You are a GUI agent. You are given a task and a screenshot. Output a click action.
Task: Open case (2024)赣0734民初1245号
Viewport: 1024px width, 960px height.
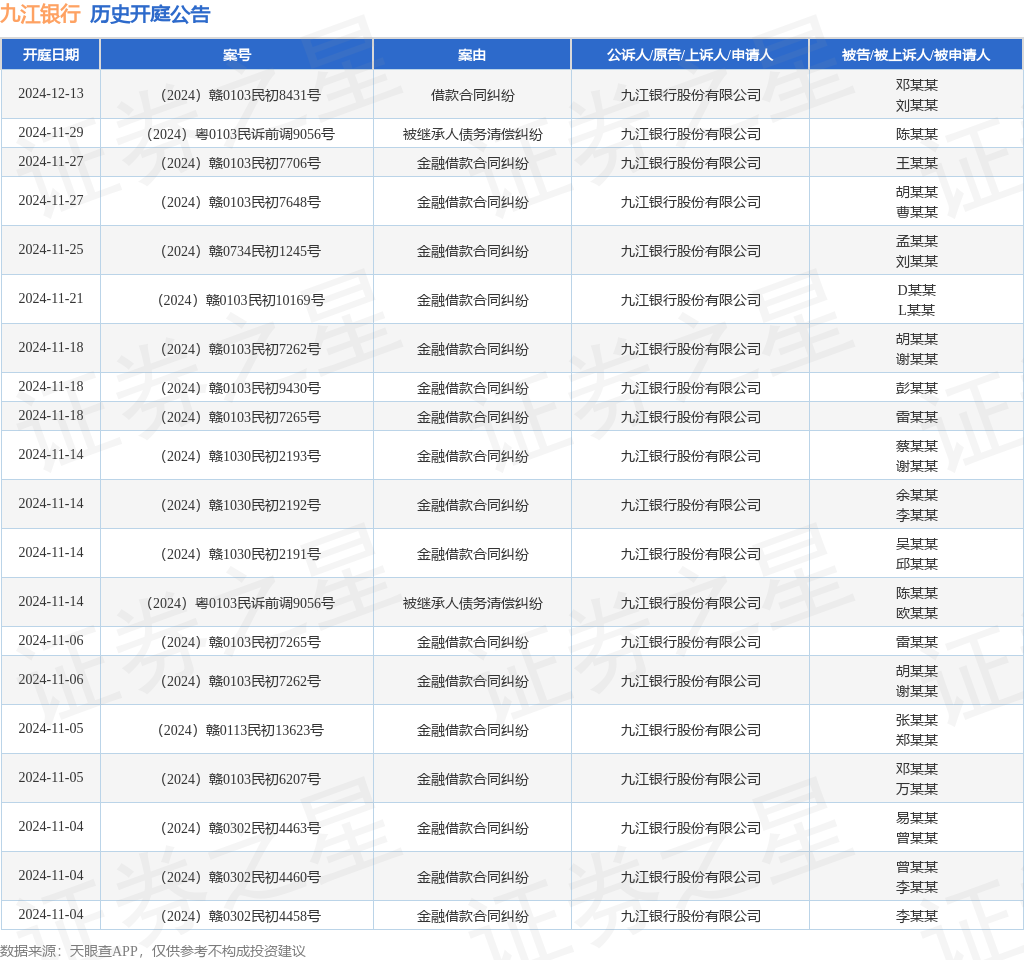237,251
